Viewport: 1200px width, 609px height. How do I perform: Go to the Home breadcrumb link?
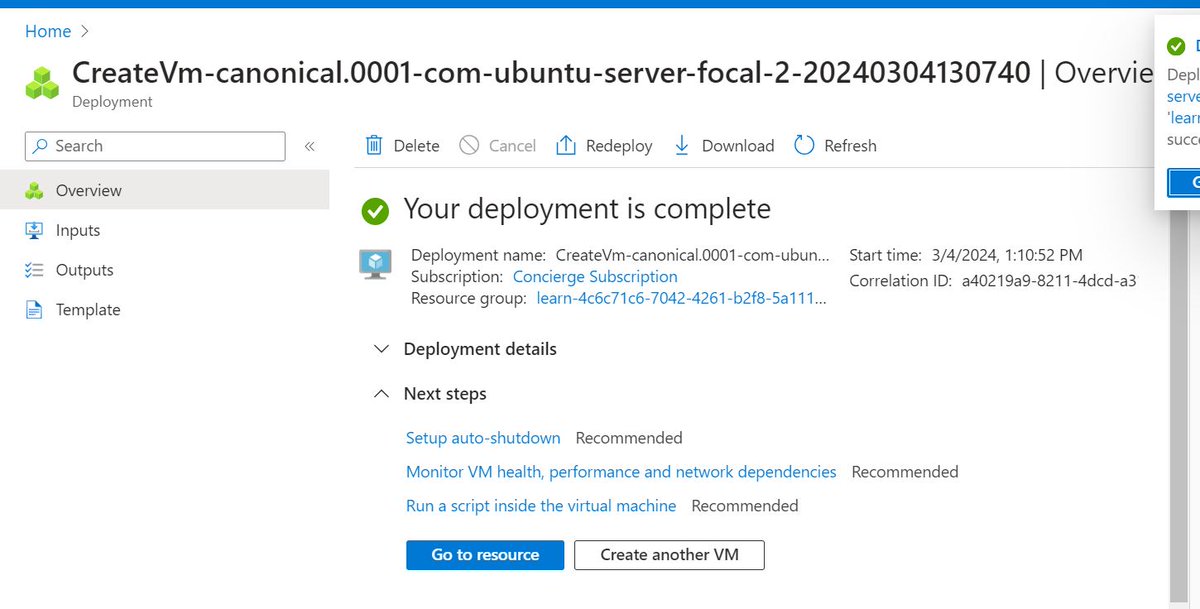(x=48, y=31)
